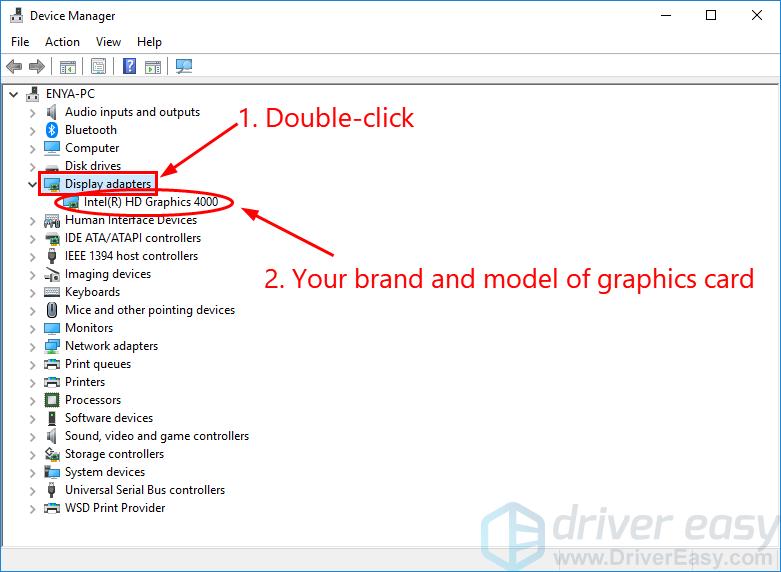
Task: Expand the WSD Print Provider arrow
Action: [x=32, y=508]
